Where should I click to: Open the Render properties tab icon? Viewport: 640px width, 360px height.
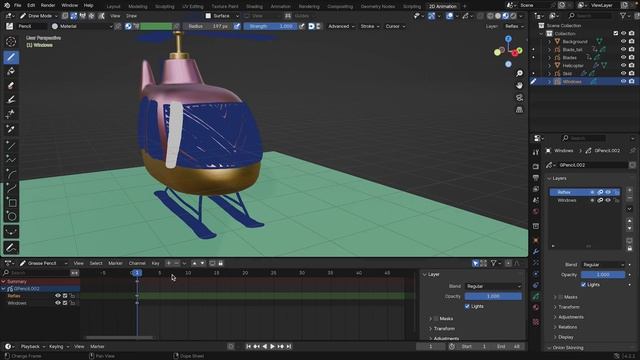pyautogui.click(x=536, y=167)
